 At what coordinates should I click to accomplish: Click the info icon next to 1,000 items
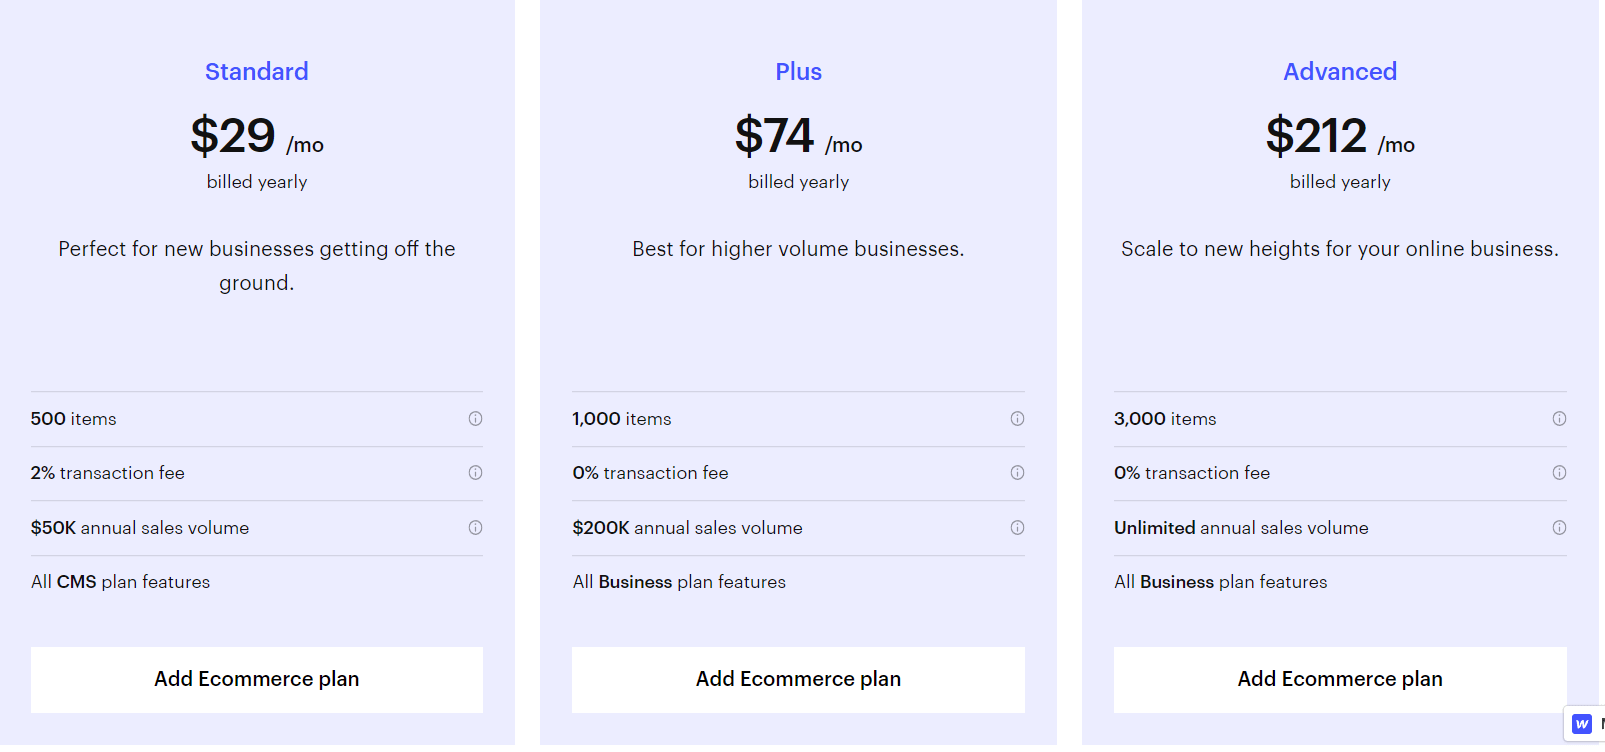(1017, 418)
